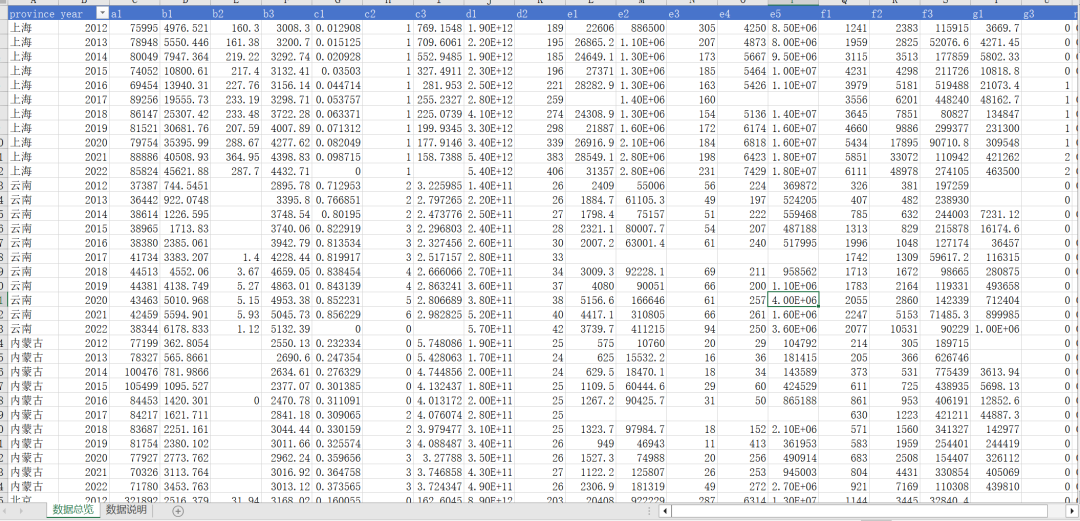
Task: Select the 上海 cell in the 2012 row
Action: coord(32,28)
